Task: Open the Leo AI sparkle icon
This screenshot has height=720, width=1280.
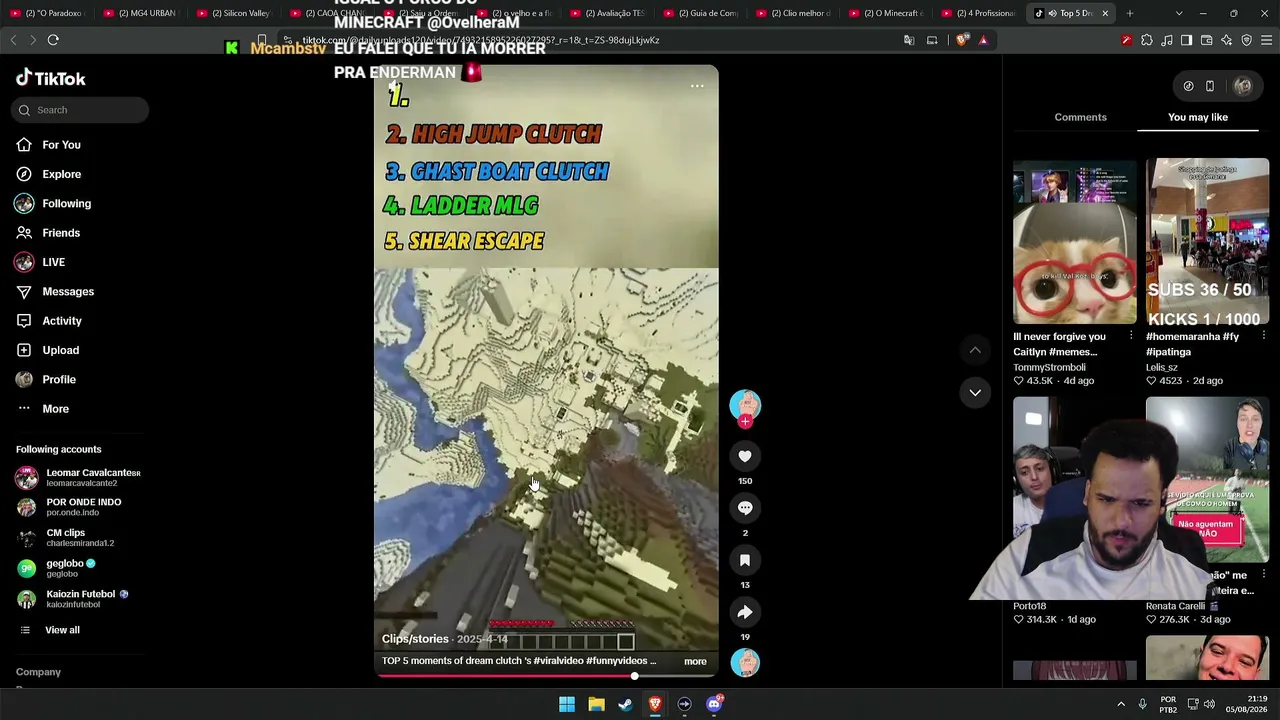Action: (x=1226, y=40)
